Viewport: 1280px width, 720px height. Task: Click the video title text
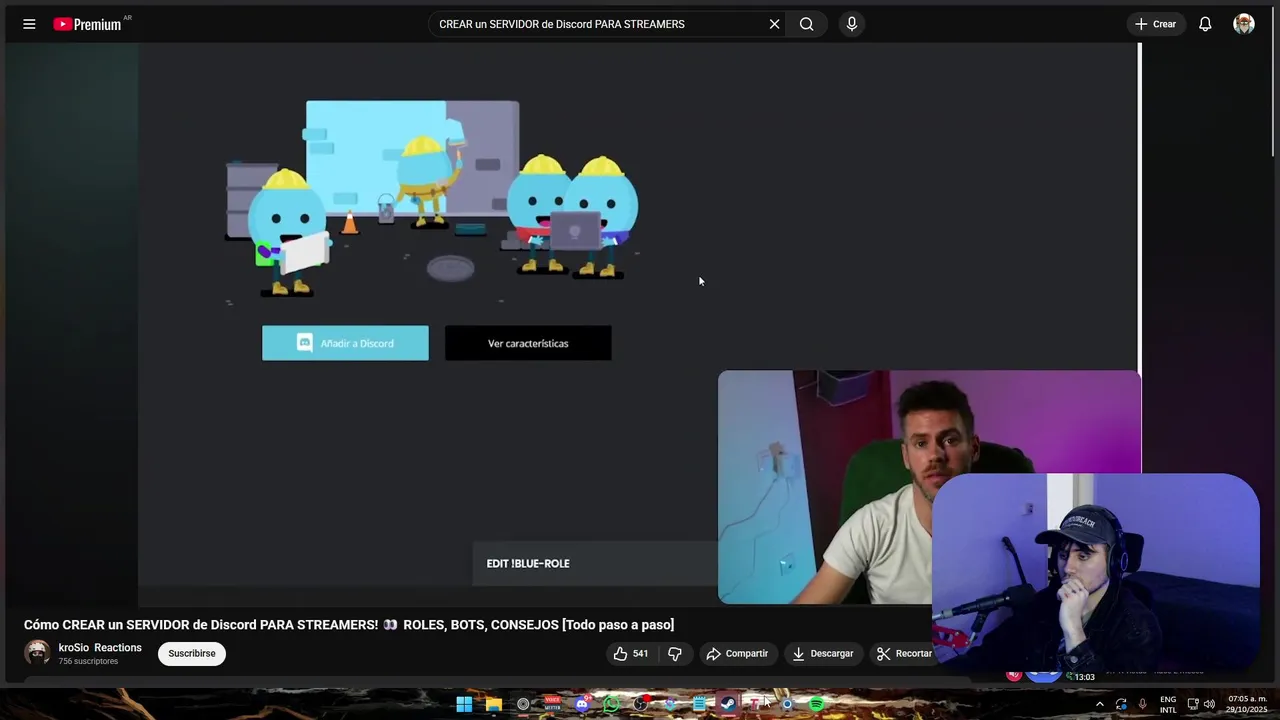point(349,624)
